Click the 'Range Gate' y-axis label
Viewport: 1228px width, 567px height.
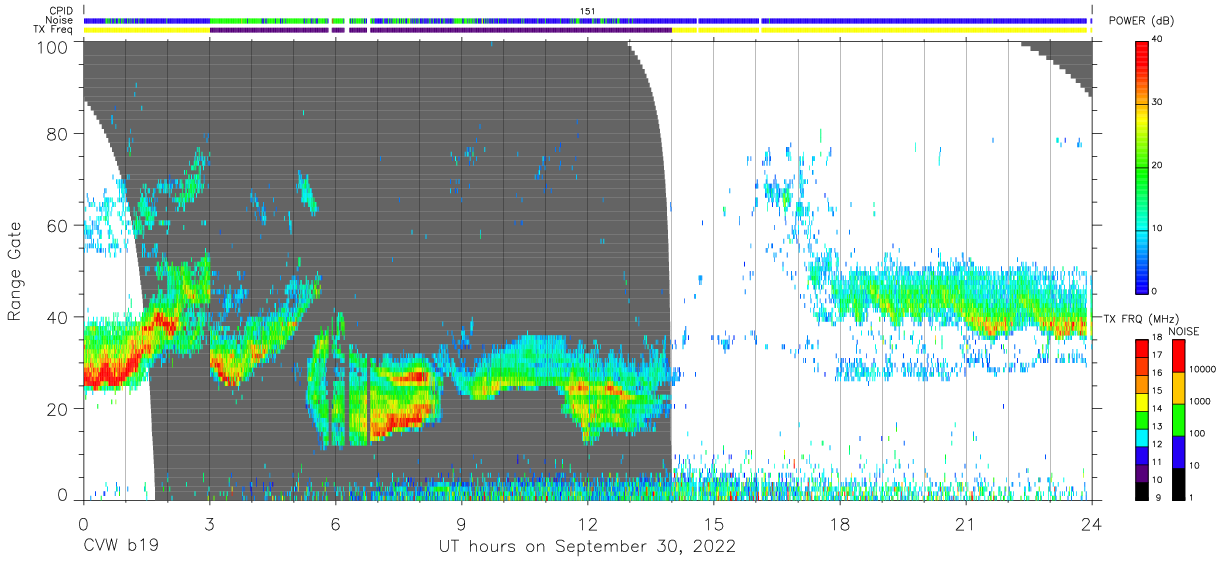click(15, 270)
